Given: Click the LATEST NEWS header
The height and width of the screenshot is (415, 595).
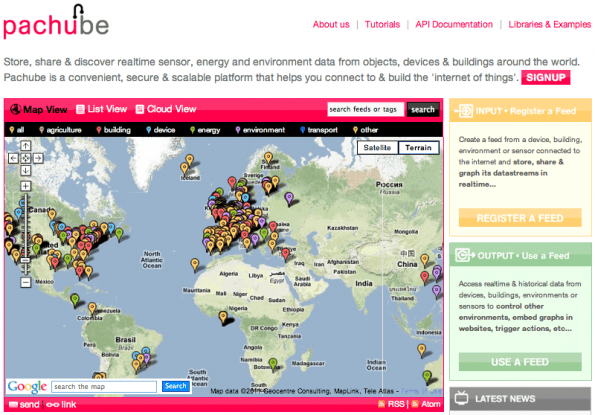Looking at the screenshot, I should (520, 399).
